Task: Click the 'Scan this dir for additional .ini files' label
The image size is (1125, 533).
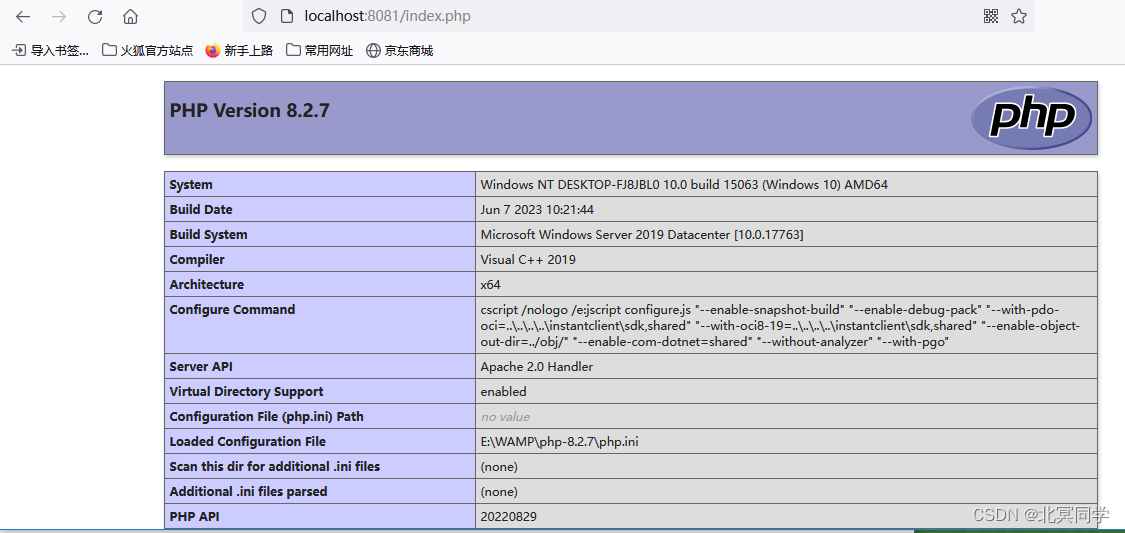Action: (275, 467)
